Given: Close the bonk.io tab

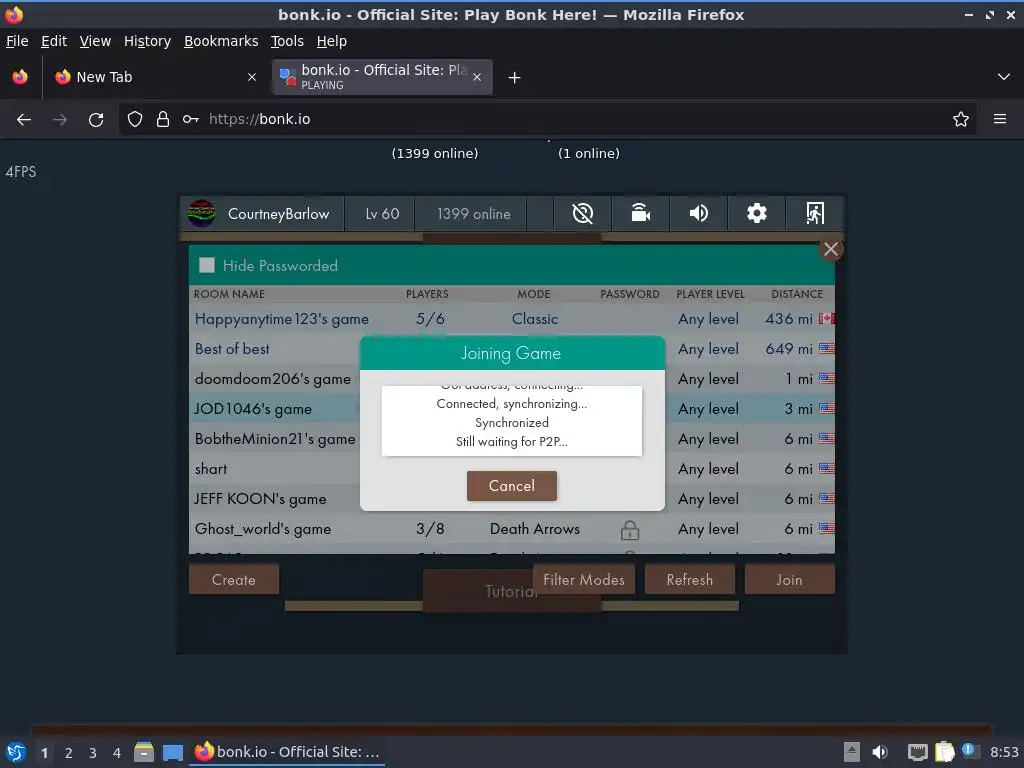Looking at the screenshot, I should tap(477, 77).
